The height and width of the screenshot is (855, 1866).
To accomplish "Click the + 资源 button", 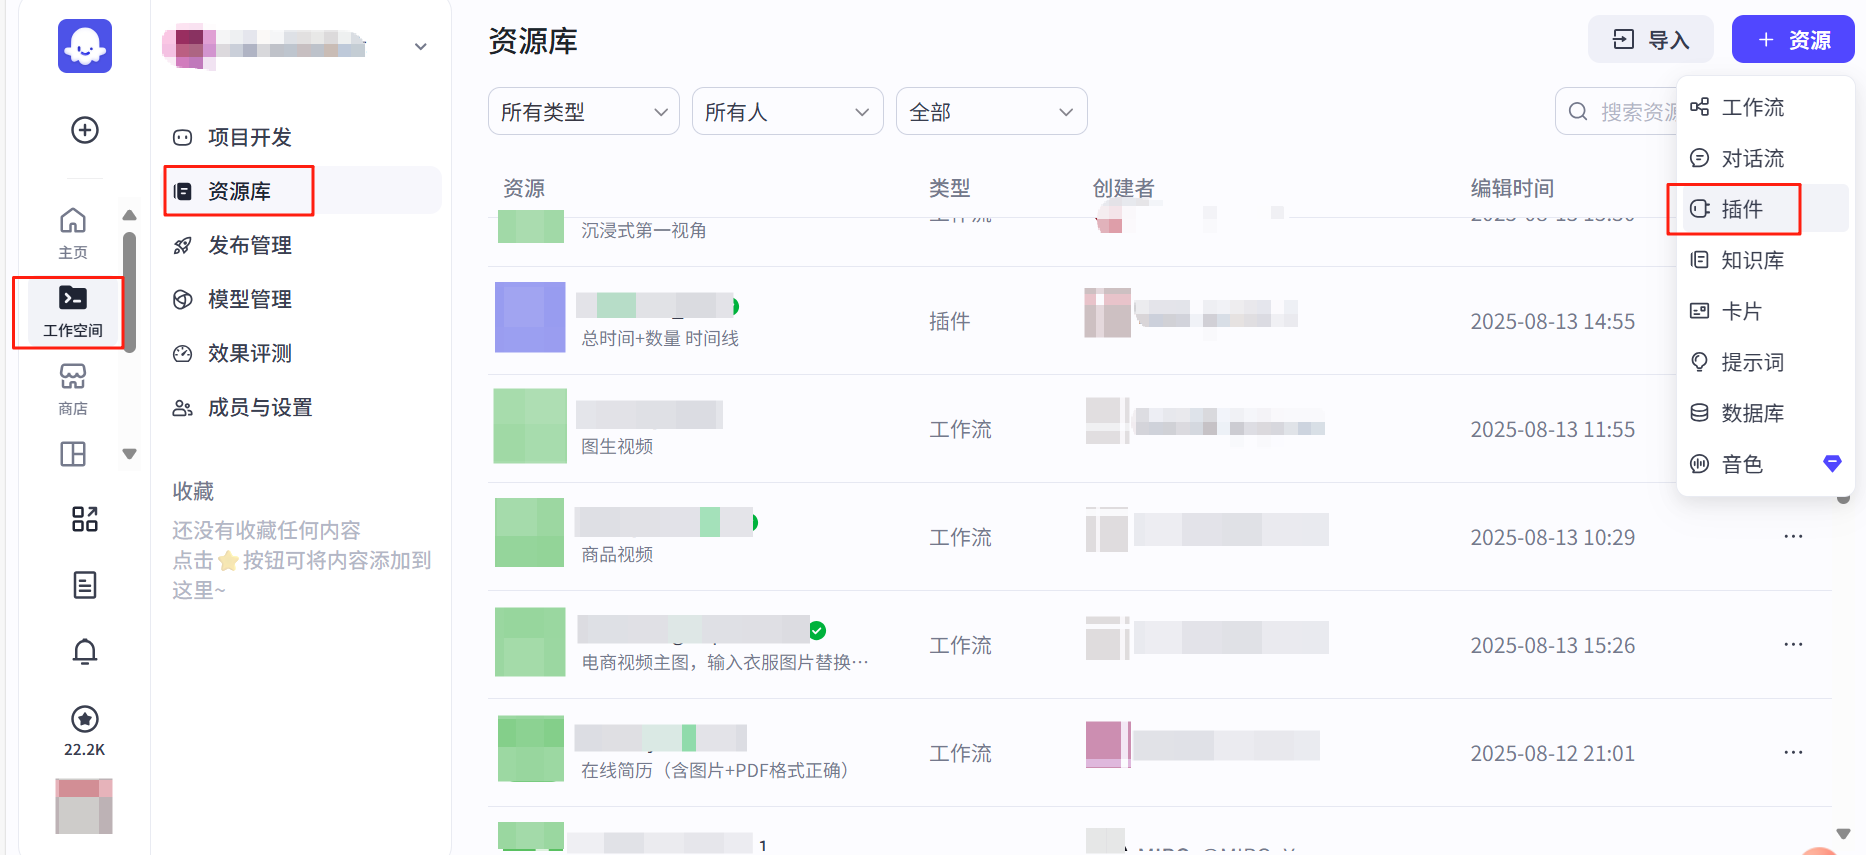I will (1794, 40).
